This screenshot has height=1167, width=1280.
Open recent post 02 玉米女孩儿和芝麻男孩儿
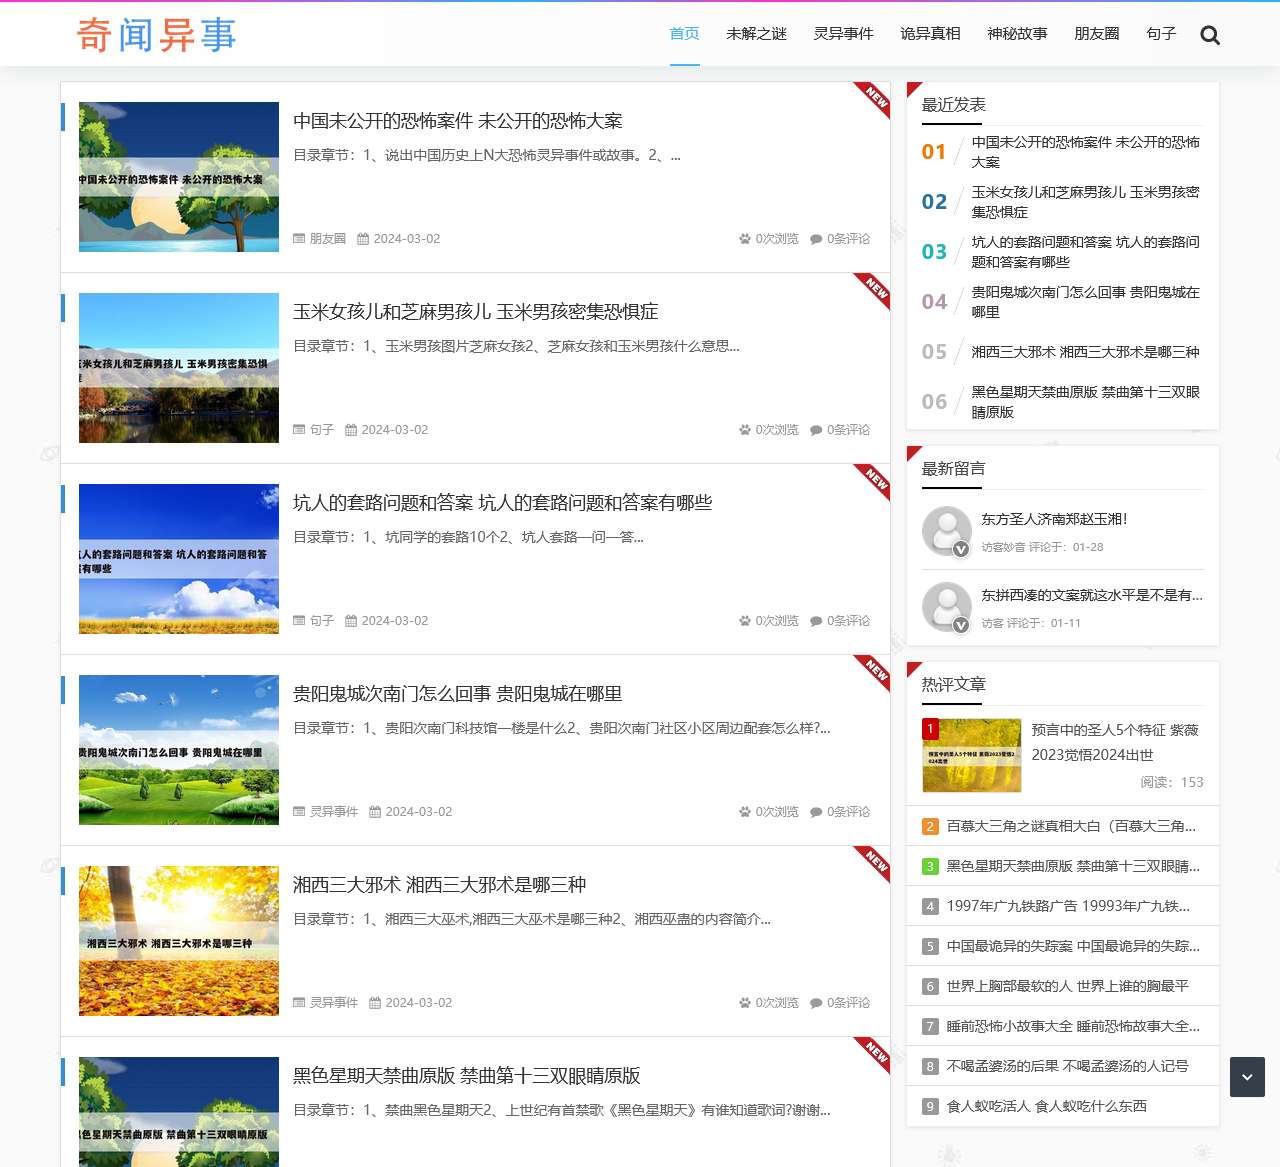(1086, 202)
